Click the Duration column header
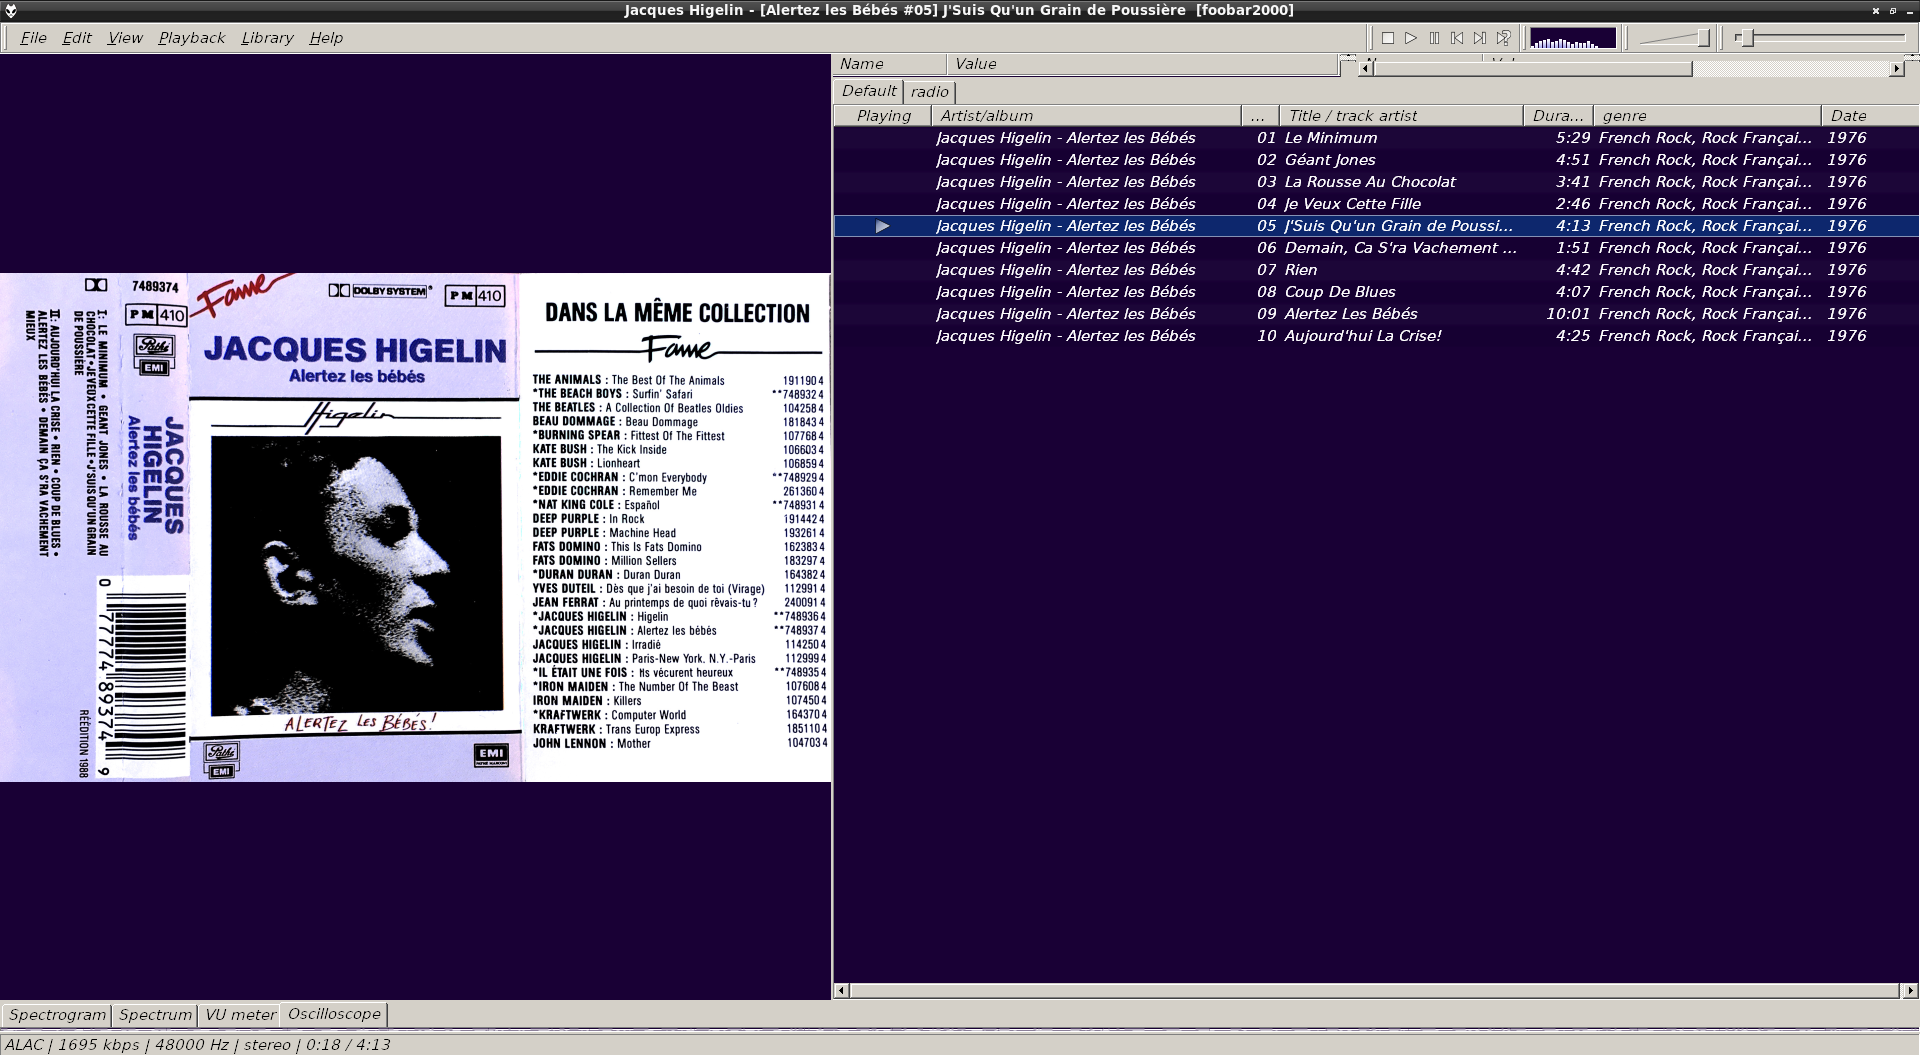The image size is (1920, 1056). coord(1557,116)
